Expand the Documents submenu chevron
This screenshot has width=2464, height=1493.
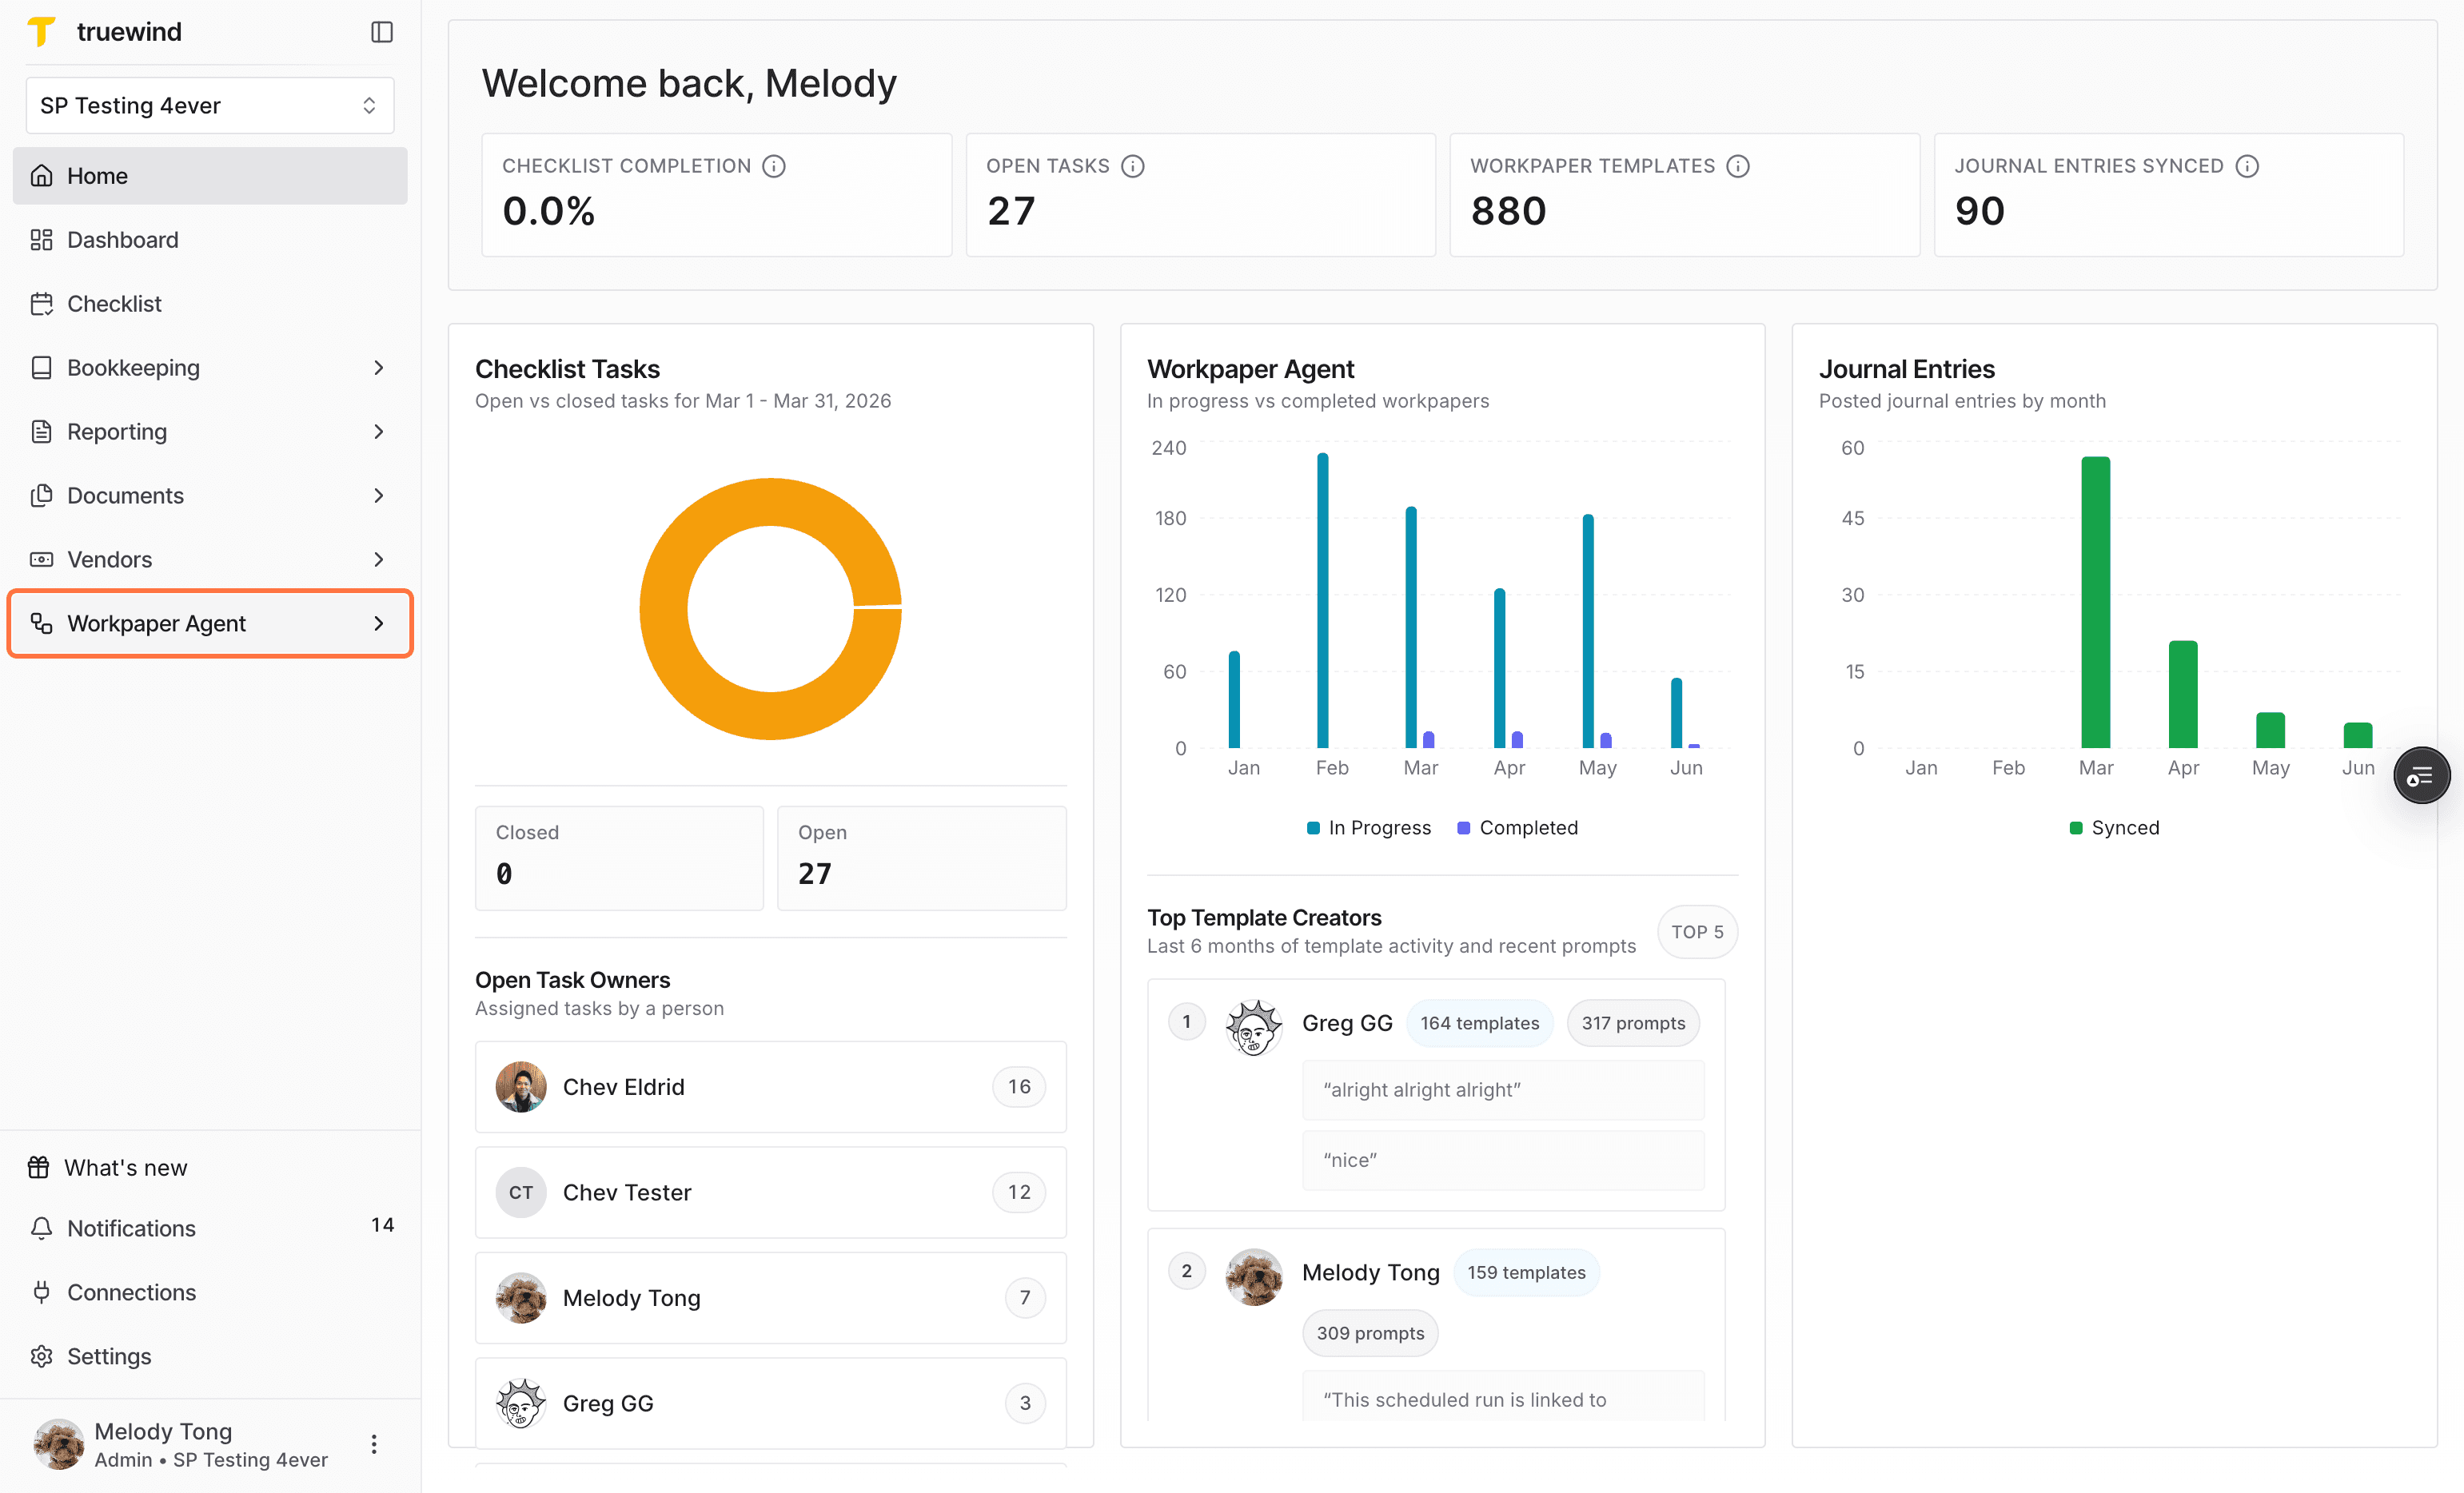(379, 496)
